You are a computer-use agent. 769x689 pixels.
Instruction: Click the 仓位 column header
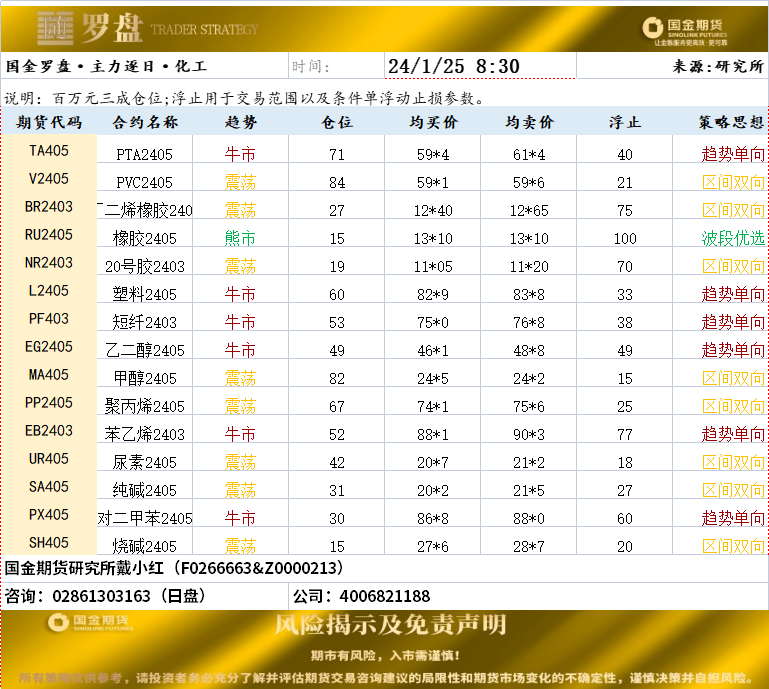coord(336,122)
